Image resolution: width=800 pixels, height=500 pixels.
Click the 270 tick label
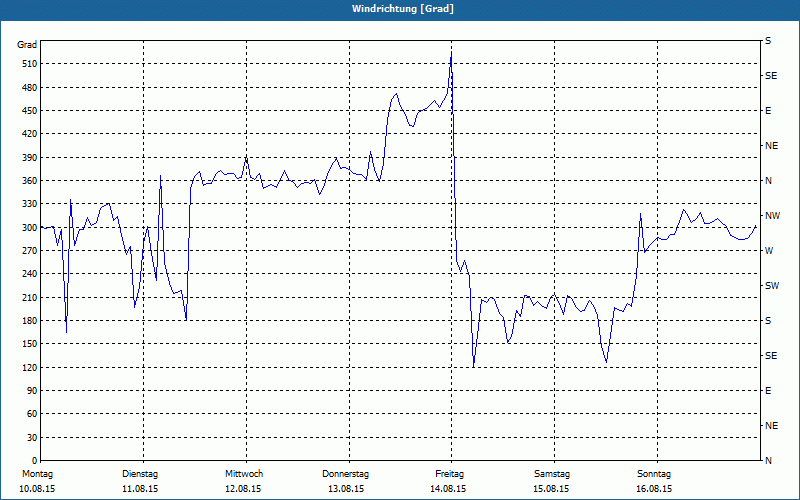(30, 251)
